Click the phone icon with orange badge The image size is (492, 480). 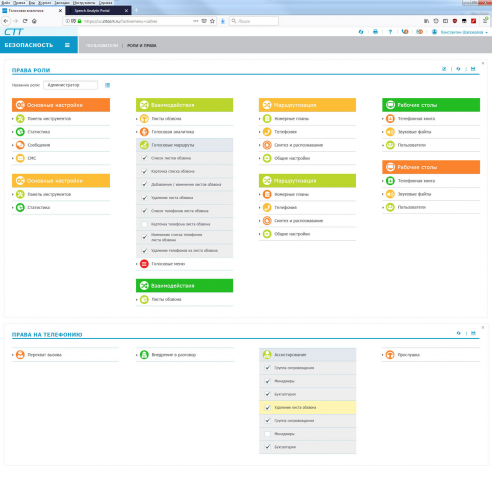[405, 32]
